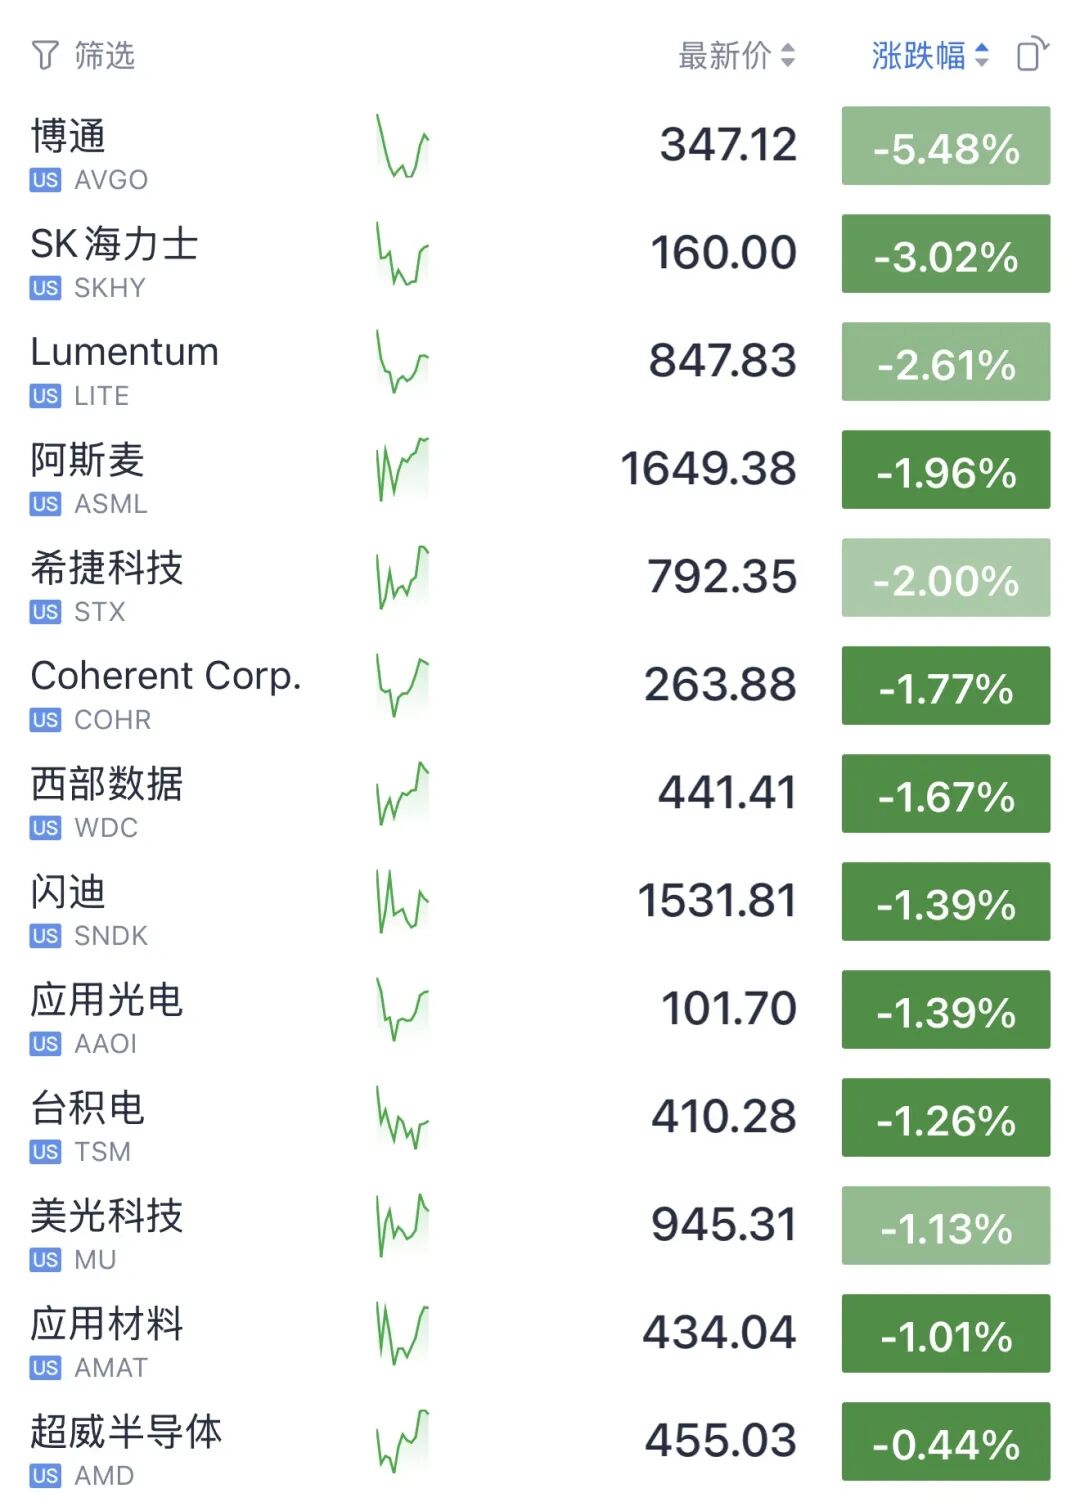Open the 博通 AVGO mini trend chart

tap(402, 146)
